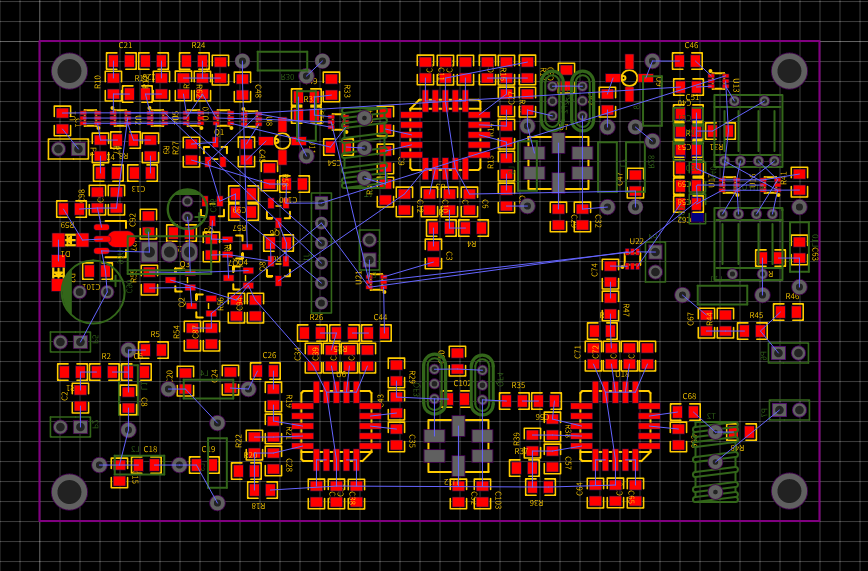Click the blue pad below C62
Screen dimensions: 868x571
click(697, 217)
